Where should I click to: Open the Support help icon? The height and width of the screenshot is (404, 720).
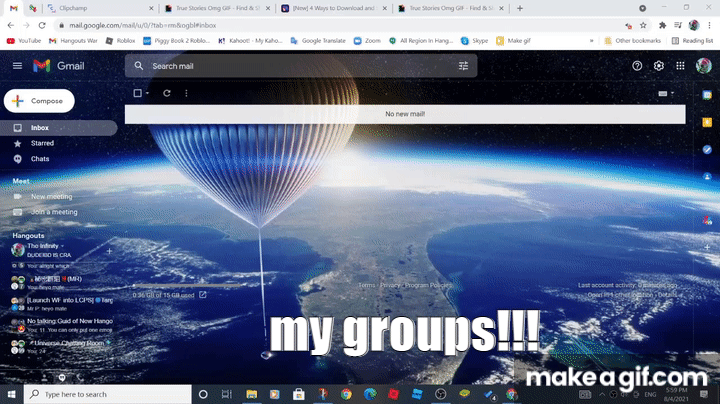pos(637,66)
